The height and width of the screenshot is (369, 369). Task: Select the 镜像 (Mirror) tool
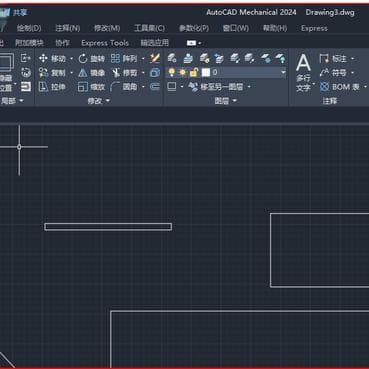tap(92, 73)
